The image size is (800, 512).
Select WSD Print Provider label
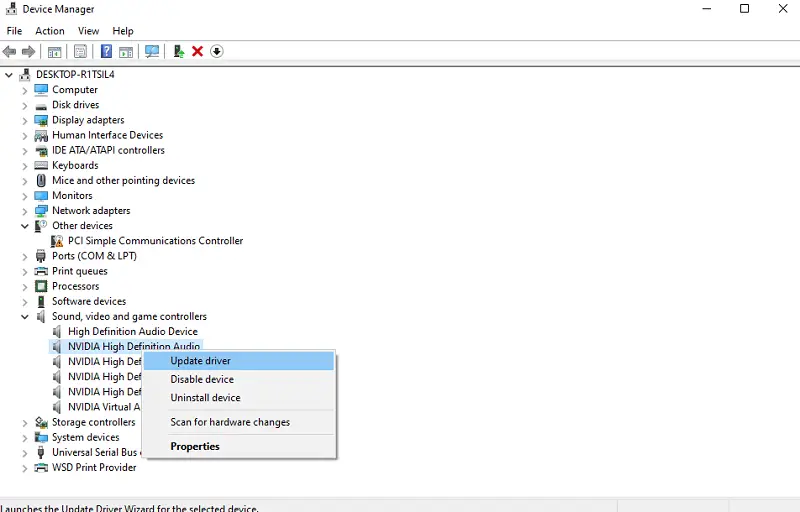point(94,468)
